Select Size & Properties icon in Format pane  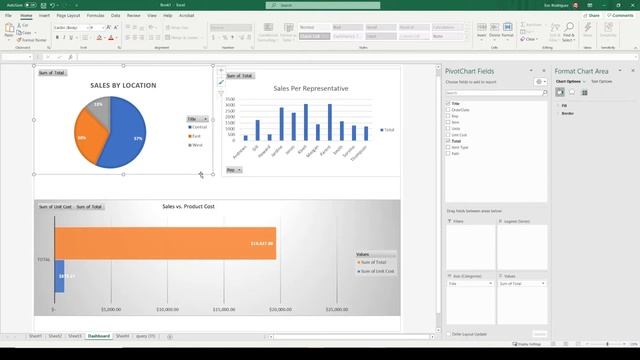pyautogui.click(x=584, y=93)
